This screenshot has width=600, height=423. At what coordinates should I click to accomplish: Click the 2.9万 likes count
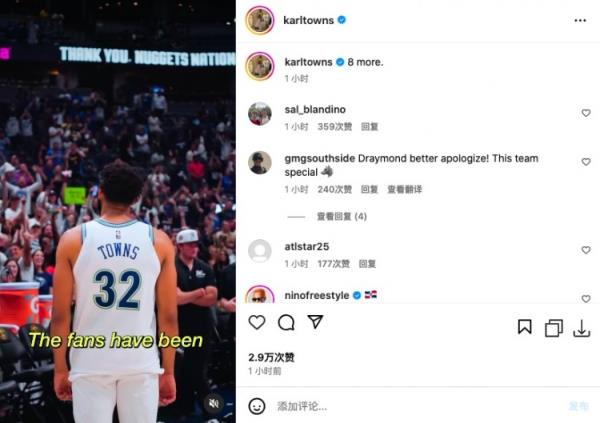(271, 358)
